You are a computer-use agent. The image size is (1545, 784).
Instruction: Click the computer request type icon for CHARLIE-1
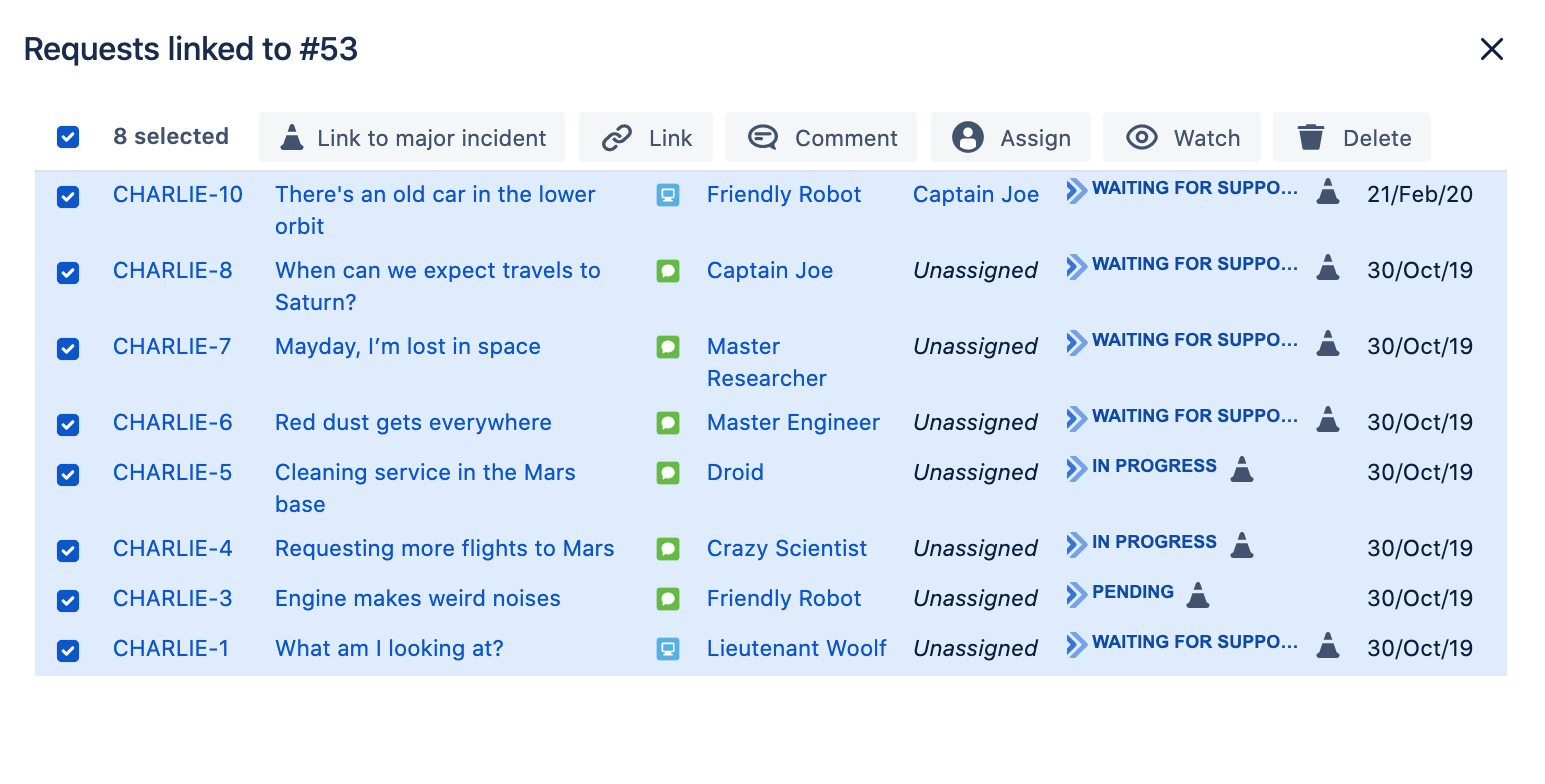[668, 649]
